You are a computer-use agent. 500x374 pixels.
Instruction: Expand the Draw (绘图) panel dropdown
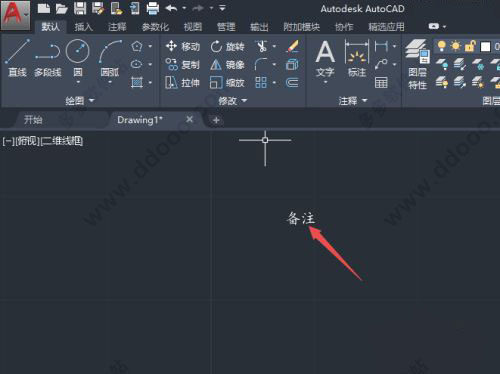tap(80, 100)
